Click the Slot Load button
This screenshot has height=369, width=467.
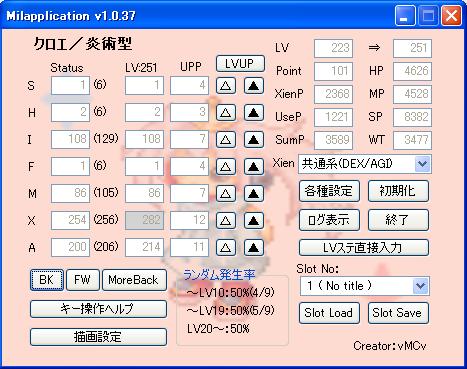(329, 313)
